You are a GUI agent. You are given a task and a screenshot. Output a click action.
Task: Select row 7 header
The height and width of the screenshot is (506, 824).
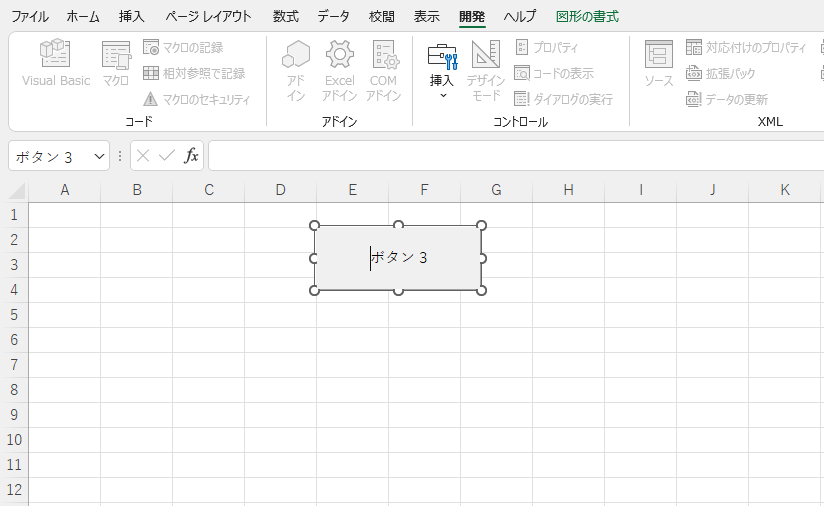click(14, 365)
